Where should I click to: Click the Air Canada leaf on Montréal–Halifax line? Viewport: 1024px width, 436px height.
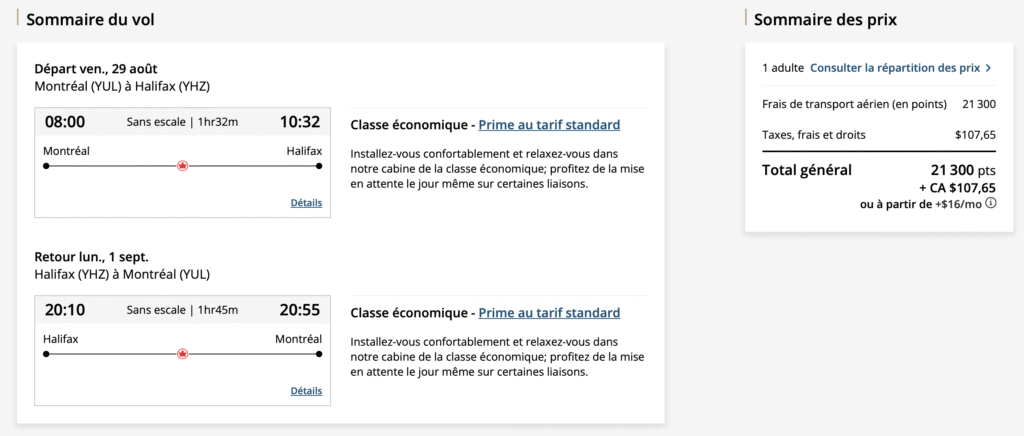point(182,166)
